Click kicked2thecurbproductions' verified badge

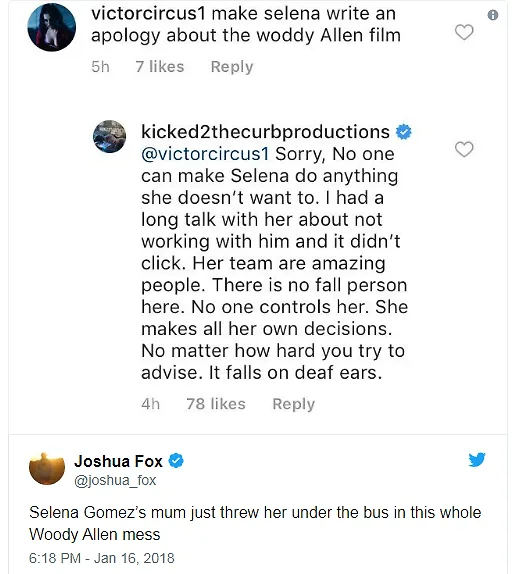[404, 132]
